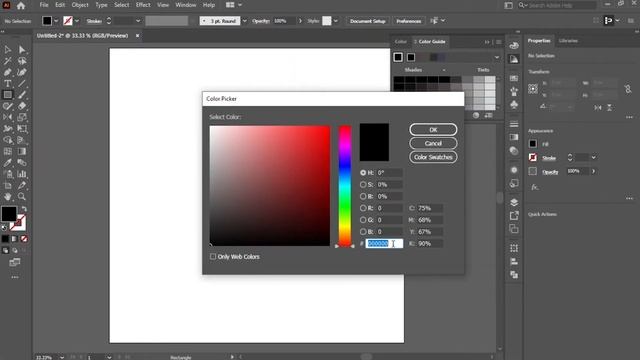Screen dimensions: 640x360
Task: Click the Preferences button
Action: pyautogui.click(x=409, y=21)
